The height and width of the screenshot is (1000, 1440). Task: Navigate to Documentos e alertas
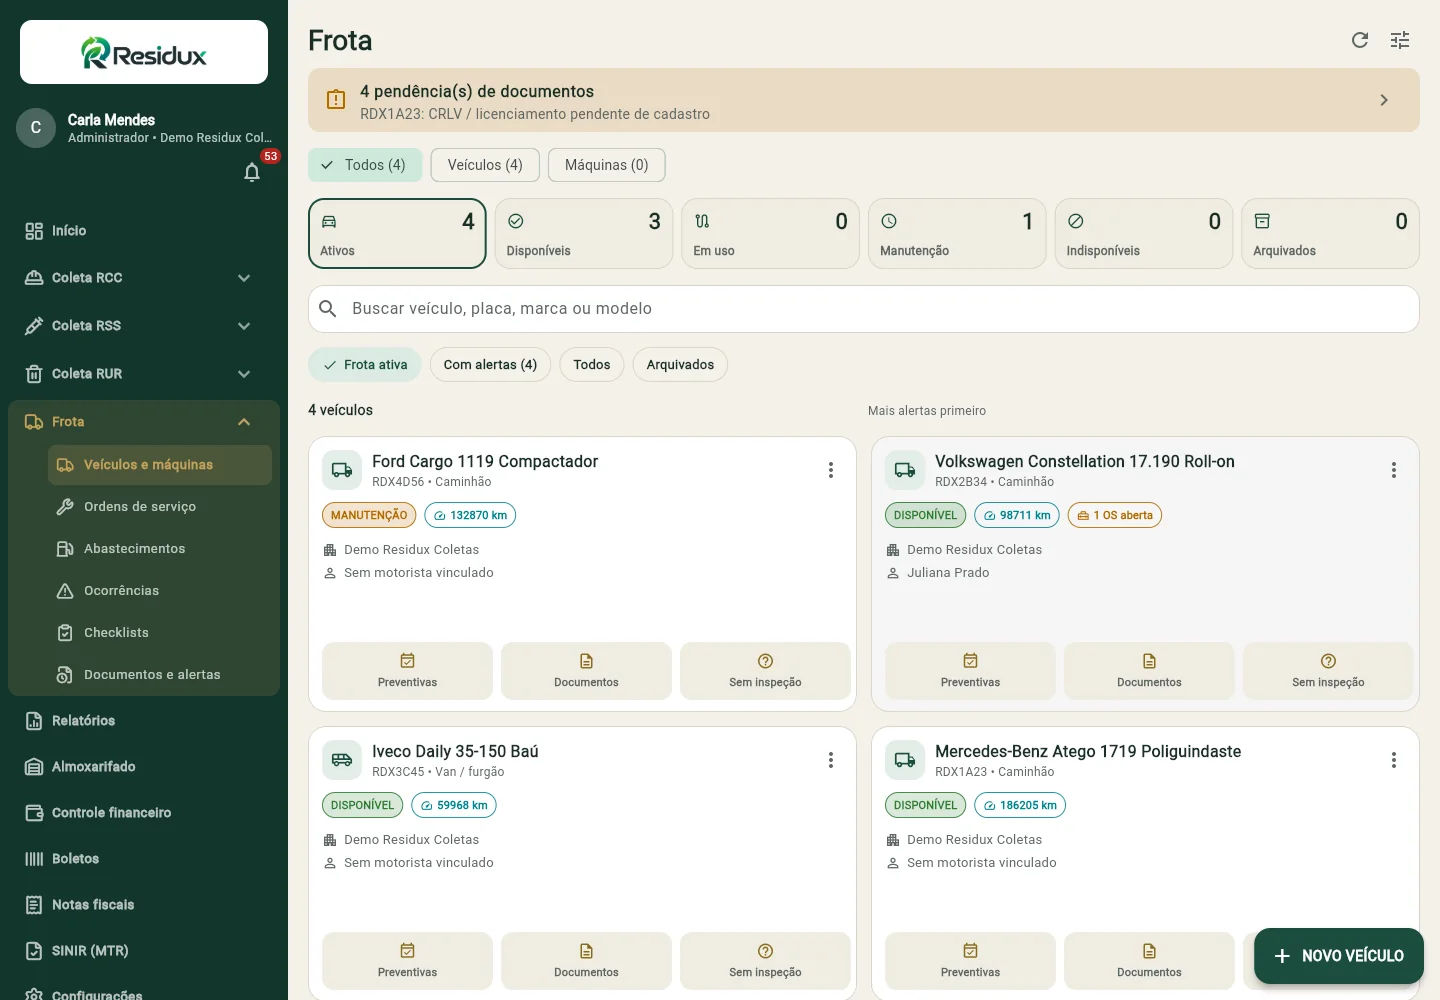tap(160, 675)
